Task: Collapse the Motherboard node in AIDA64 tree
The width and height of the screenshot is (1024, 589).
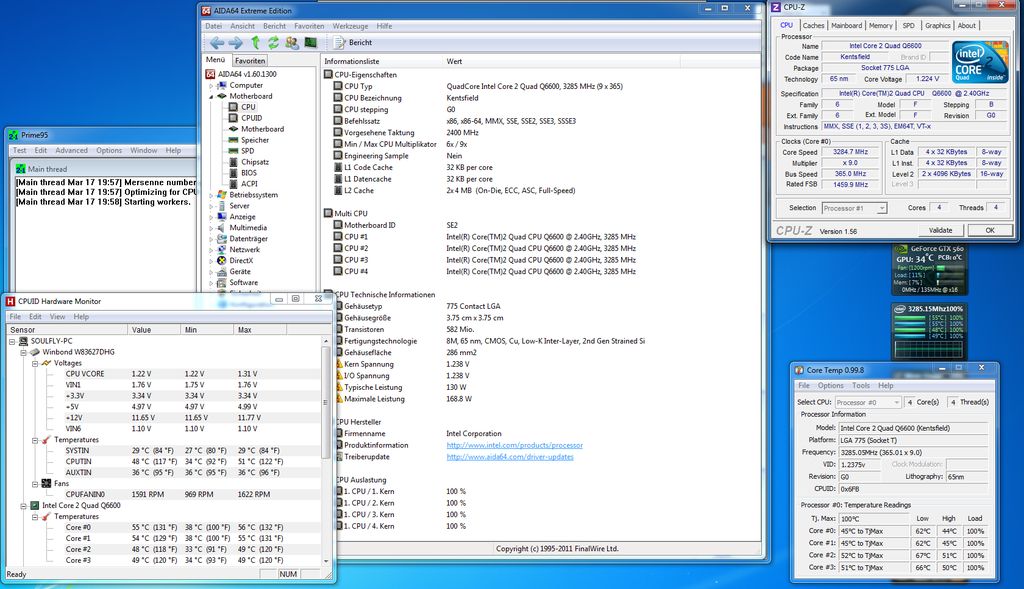Action: coord(211,97)
